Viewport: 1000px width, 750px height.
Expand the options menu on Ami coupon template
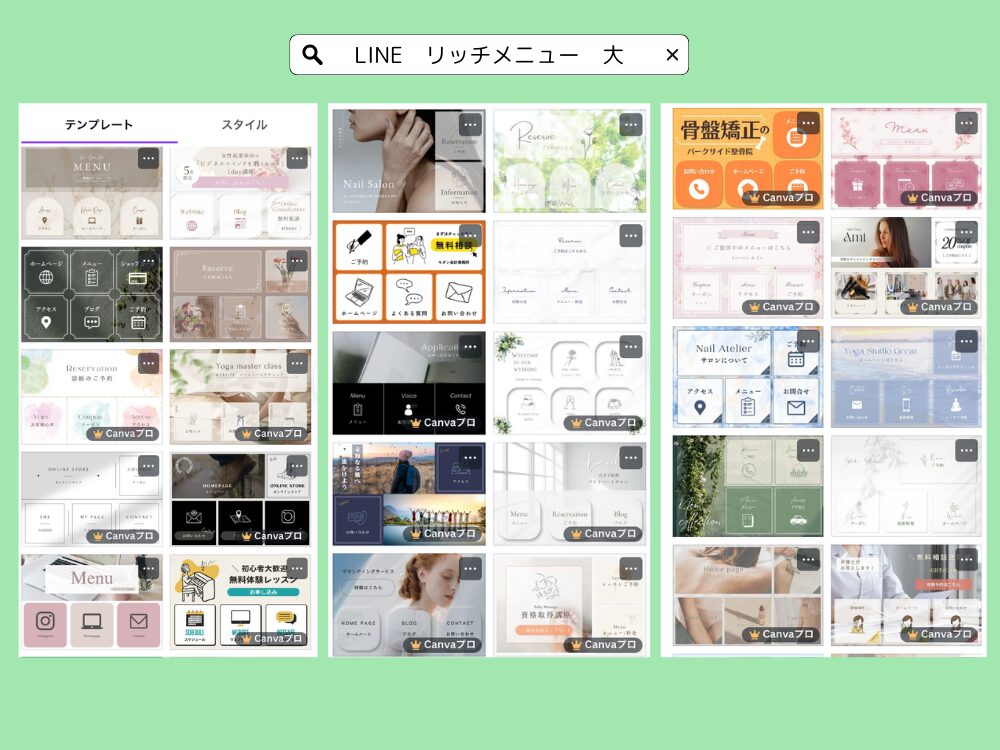966,233
